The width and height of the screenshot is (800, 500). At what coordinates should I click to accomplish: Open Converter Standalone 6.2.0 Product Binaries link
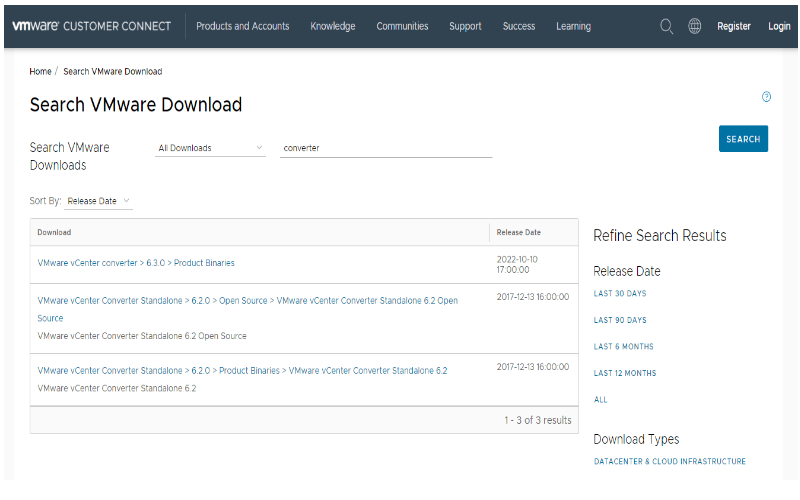pos(242,370)
